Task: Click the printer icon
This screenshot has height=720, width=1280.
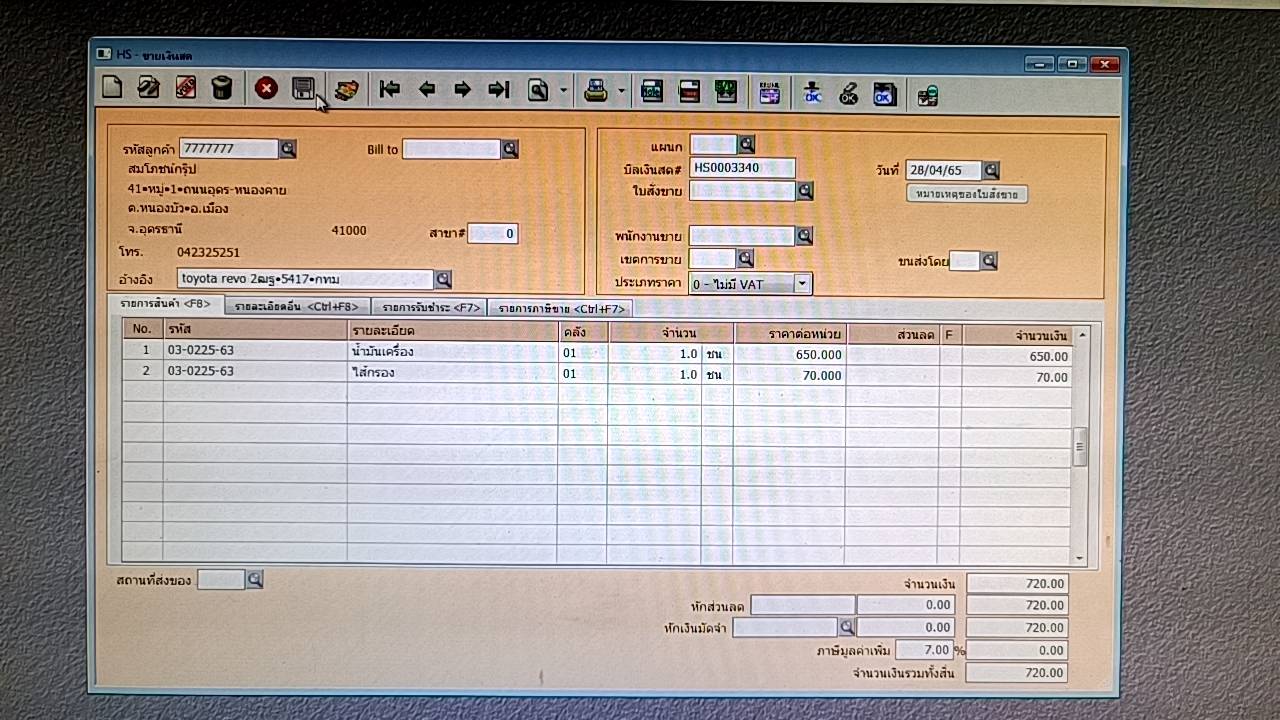Action: (596, 91)
